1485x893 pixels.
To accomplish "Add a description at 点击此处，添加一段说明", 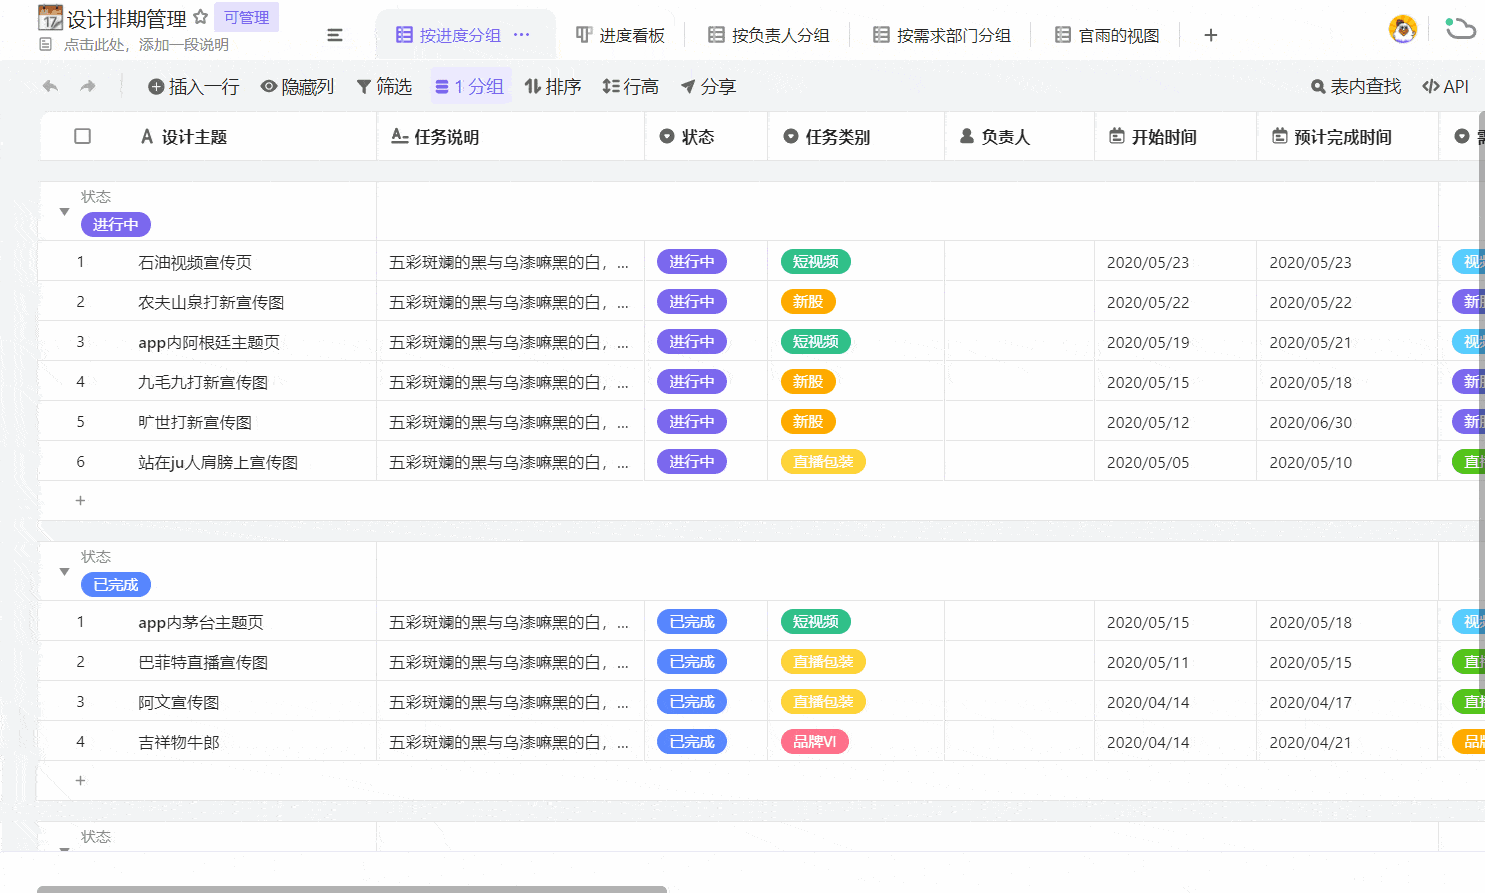I will tap(146, 45).
